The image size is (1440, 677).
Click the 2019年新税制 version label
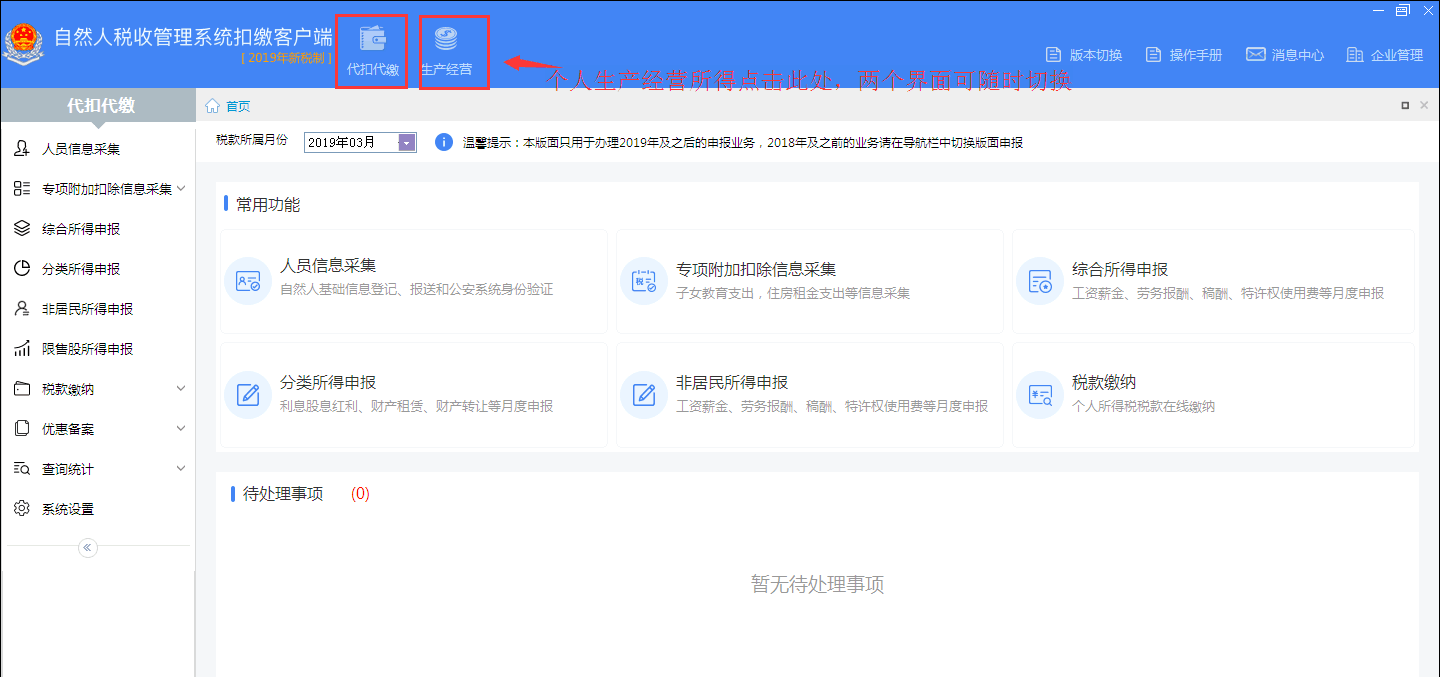tap(286, 58)
